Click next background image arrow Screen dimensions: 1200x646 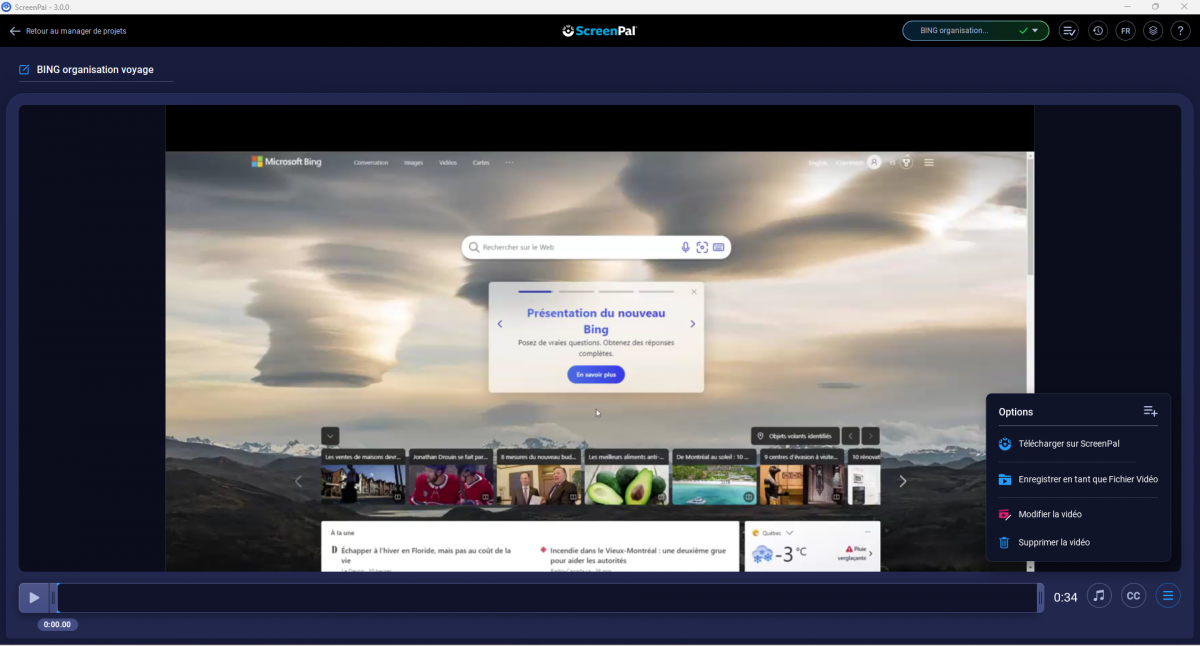(871, 436)
